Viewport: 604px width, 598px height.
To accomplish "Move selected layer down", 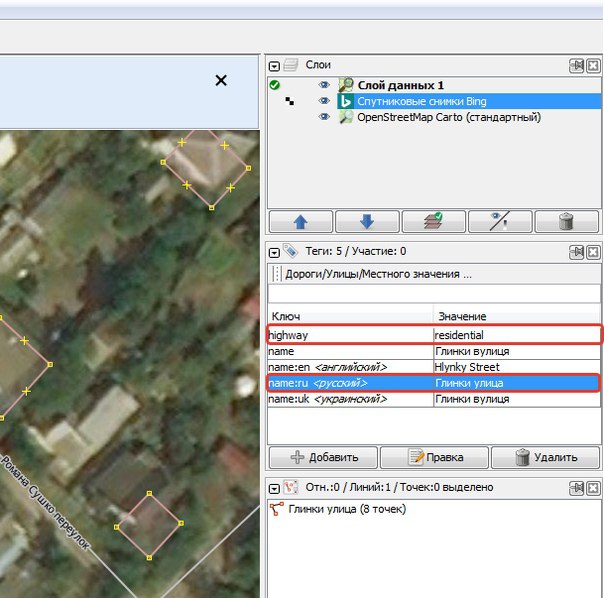I will click(x=367, y=222).
